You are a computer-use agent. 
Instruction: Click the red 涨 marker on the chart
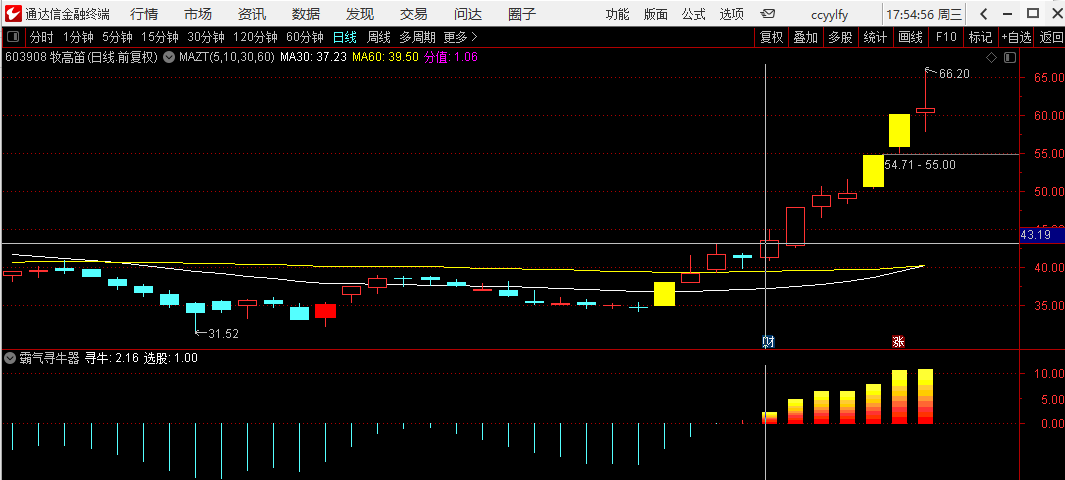coord(899,341)
